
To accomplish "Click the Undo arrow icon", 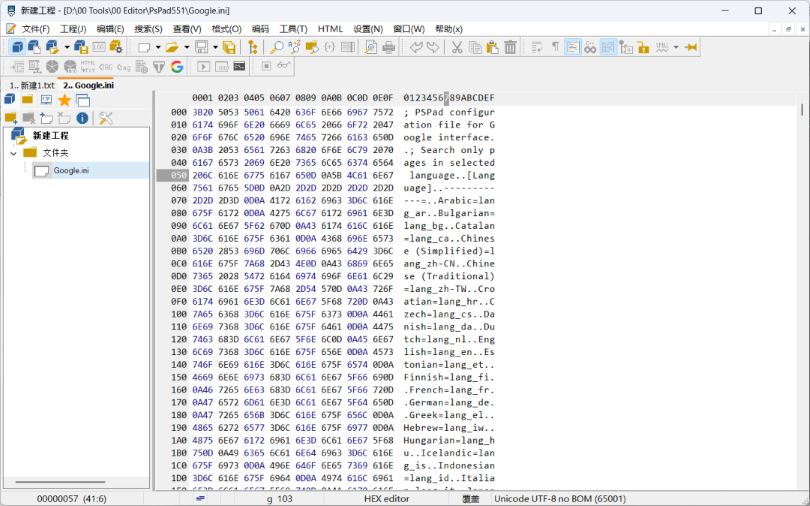I will pyautogui.click(x=415, y=47).
